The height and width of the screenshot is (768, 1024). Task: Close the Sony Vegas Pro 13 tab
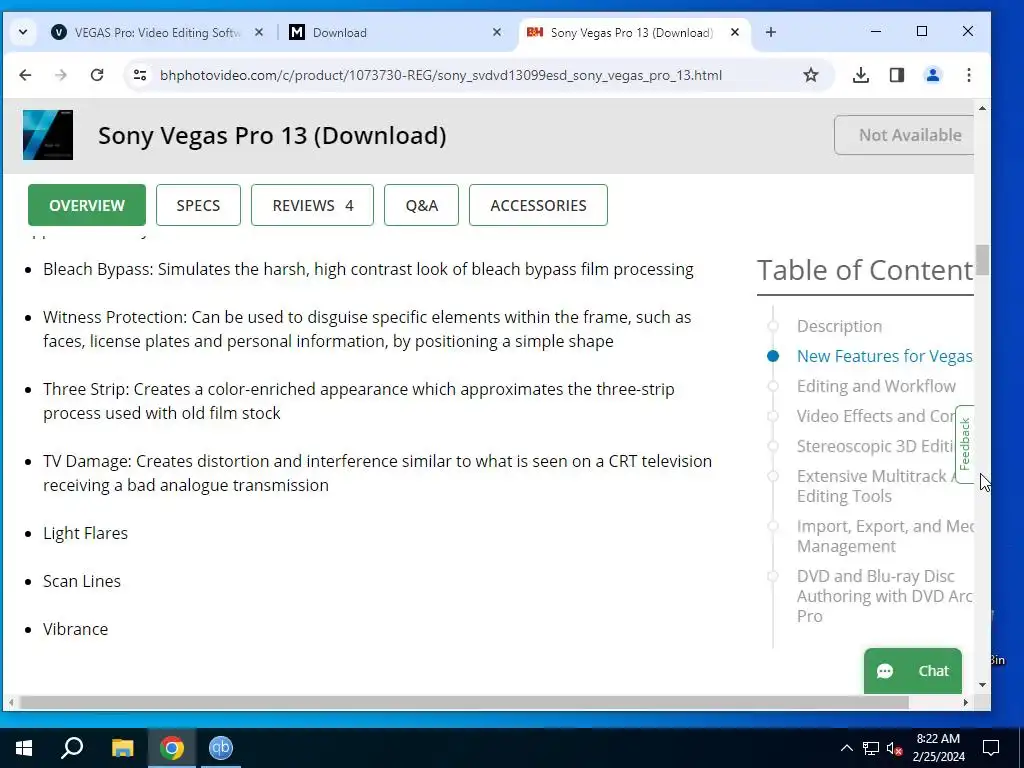(x=735, y=32)
